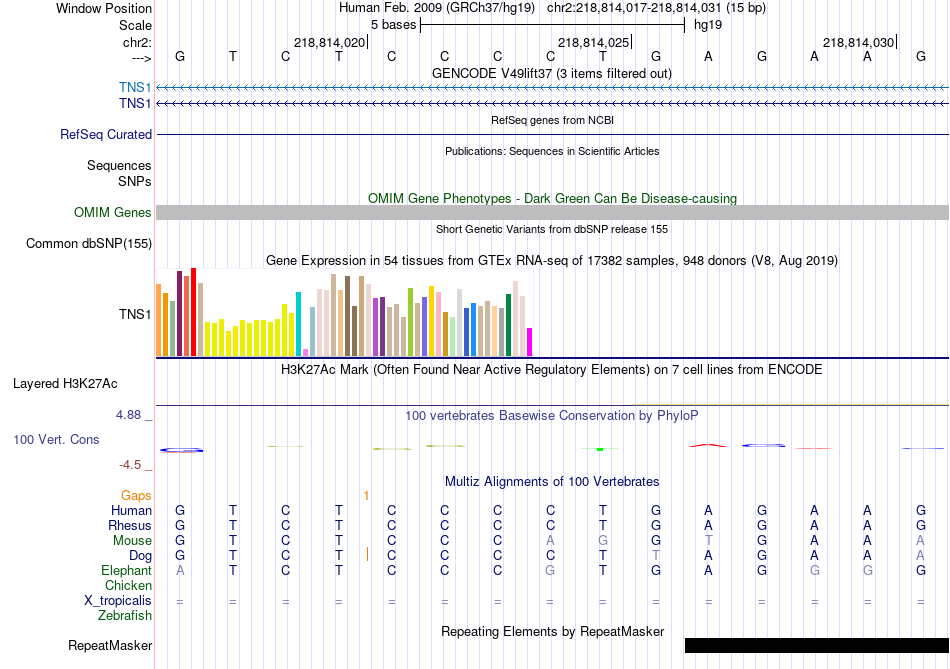The height and width of the screenshot is (669, 950).
Task: Click the Common dbSNP(155) track label
Action: [x=88, y=243]
